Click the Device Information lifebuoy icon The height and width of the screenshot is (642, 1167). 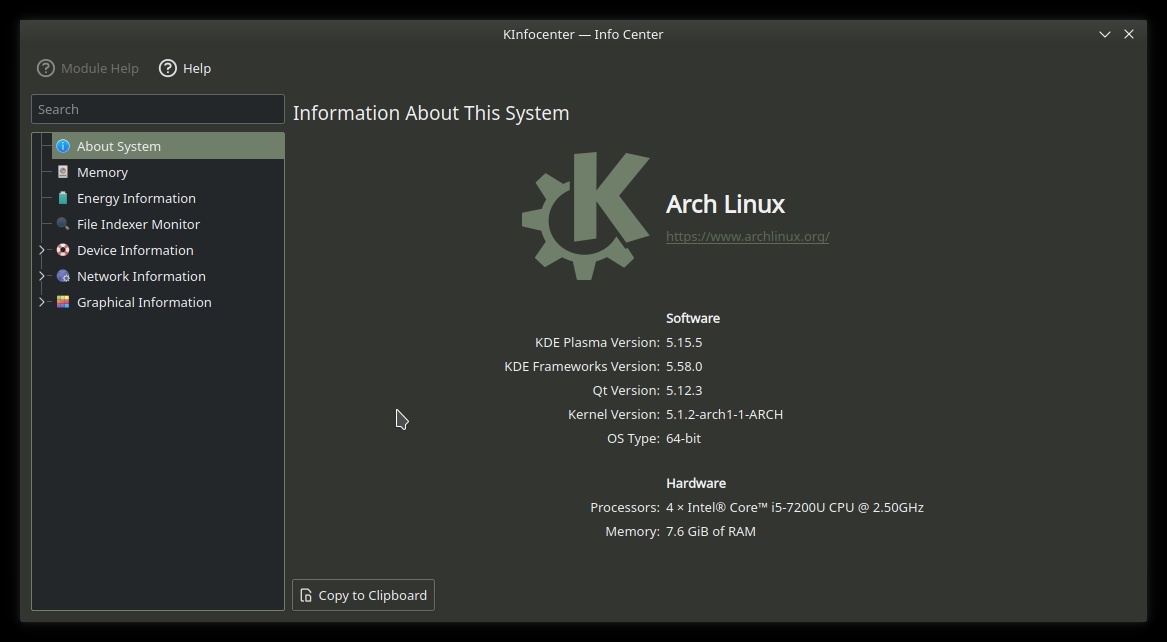(63, 250)
